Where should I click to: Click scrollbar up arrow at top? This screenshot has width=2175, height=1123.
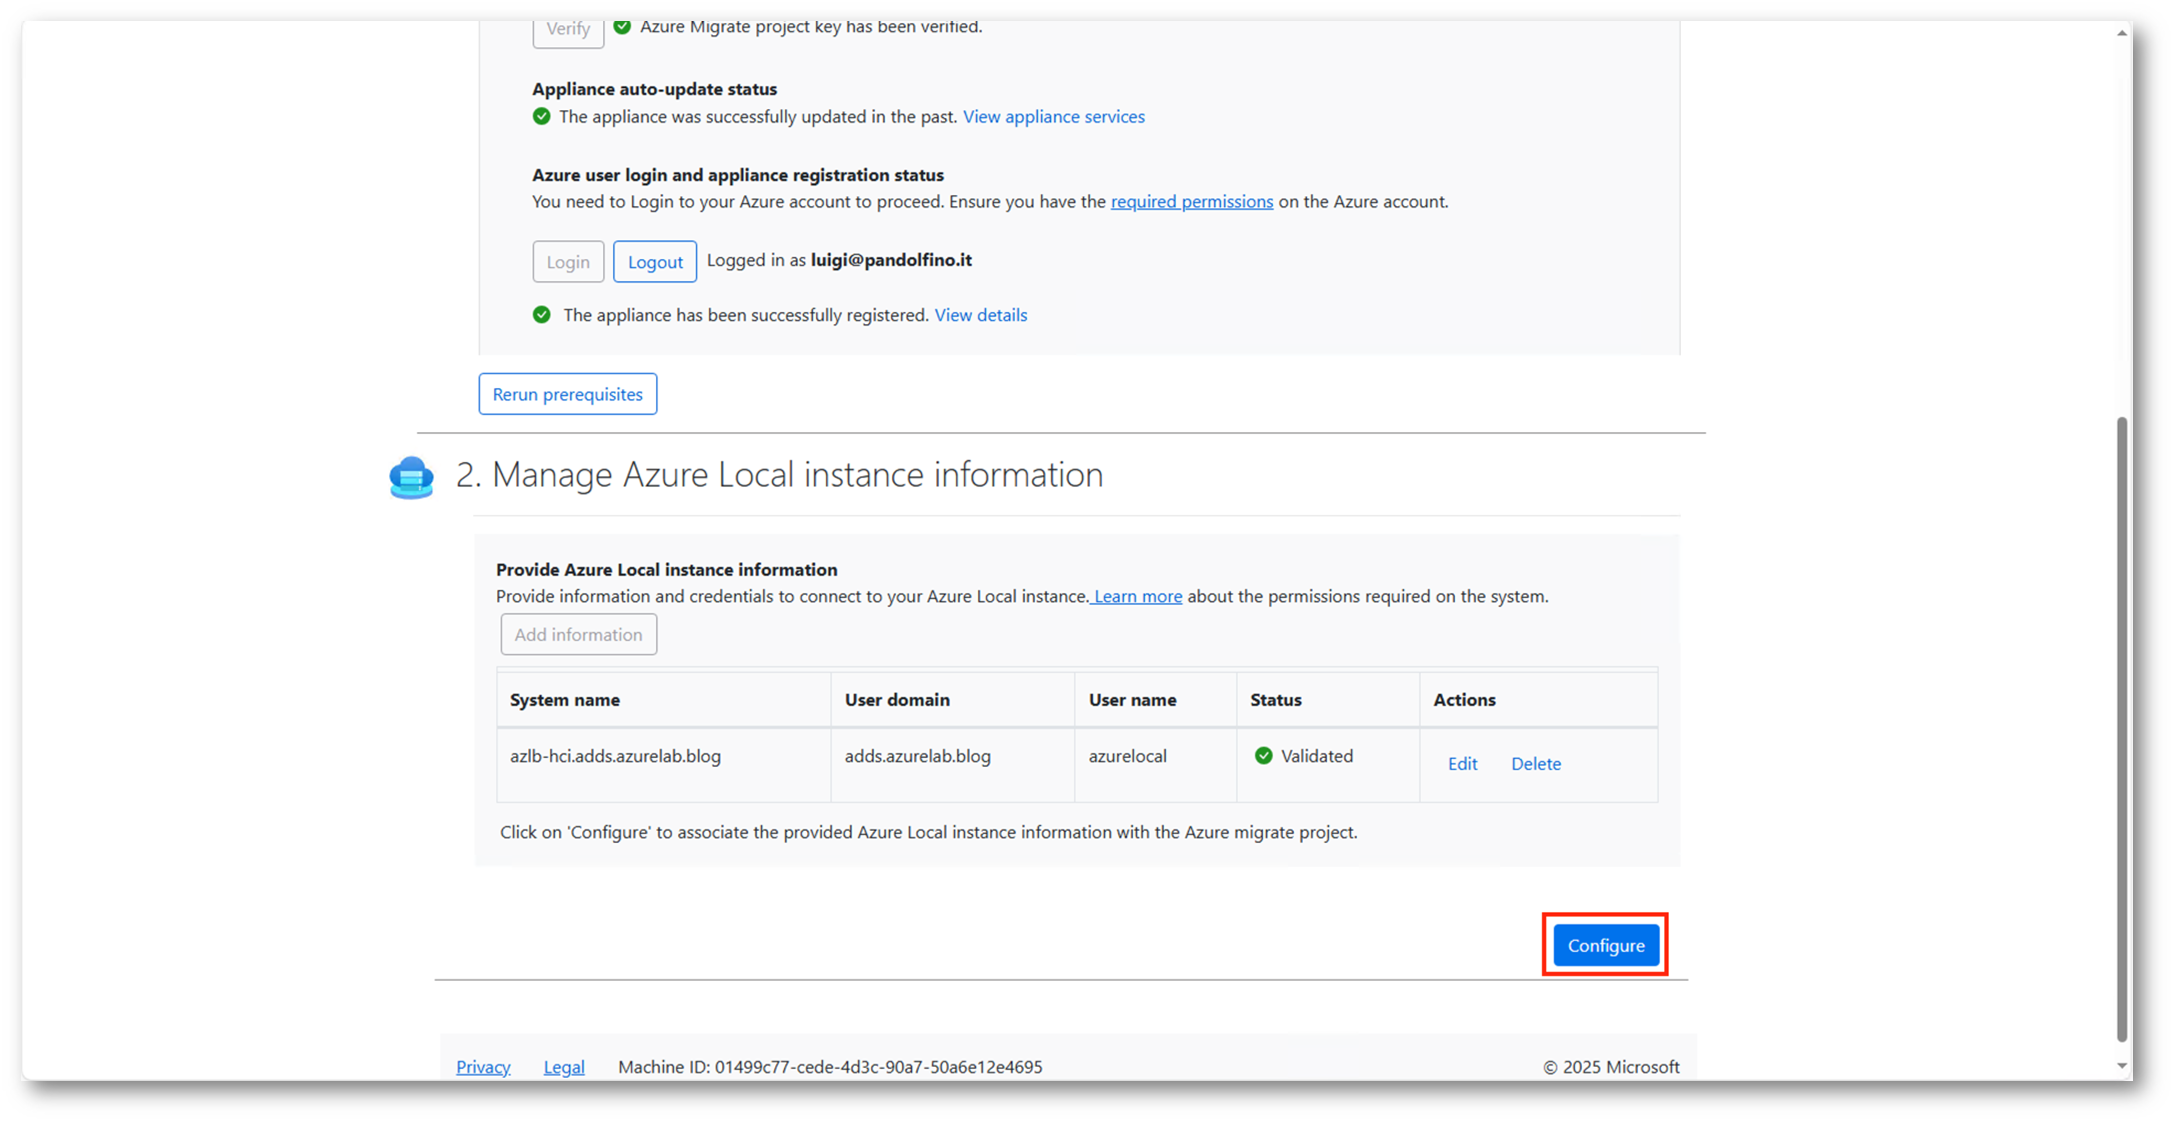2121,33
